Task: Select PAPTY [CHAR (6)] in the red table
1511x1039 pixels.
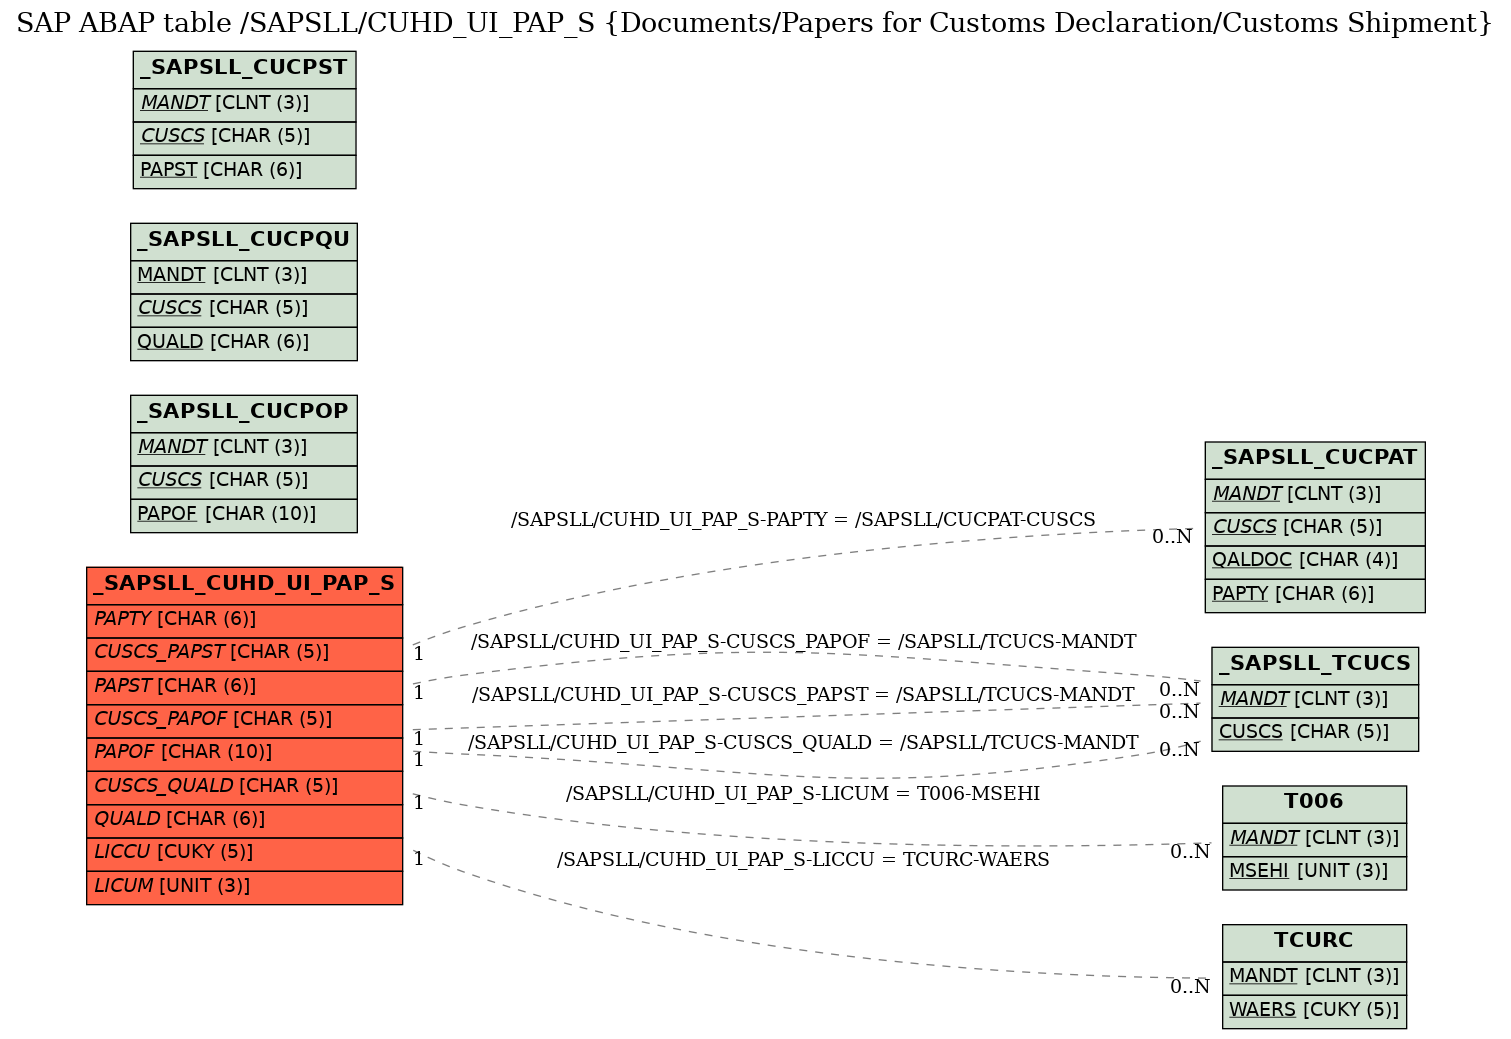Action: (x=245, y=620)
